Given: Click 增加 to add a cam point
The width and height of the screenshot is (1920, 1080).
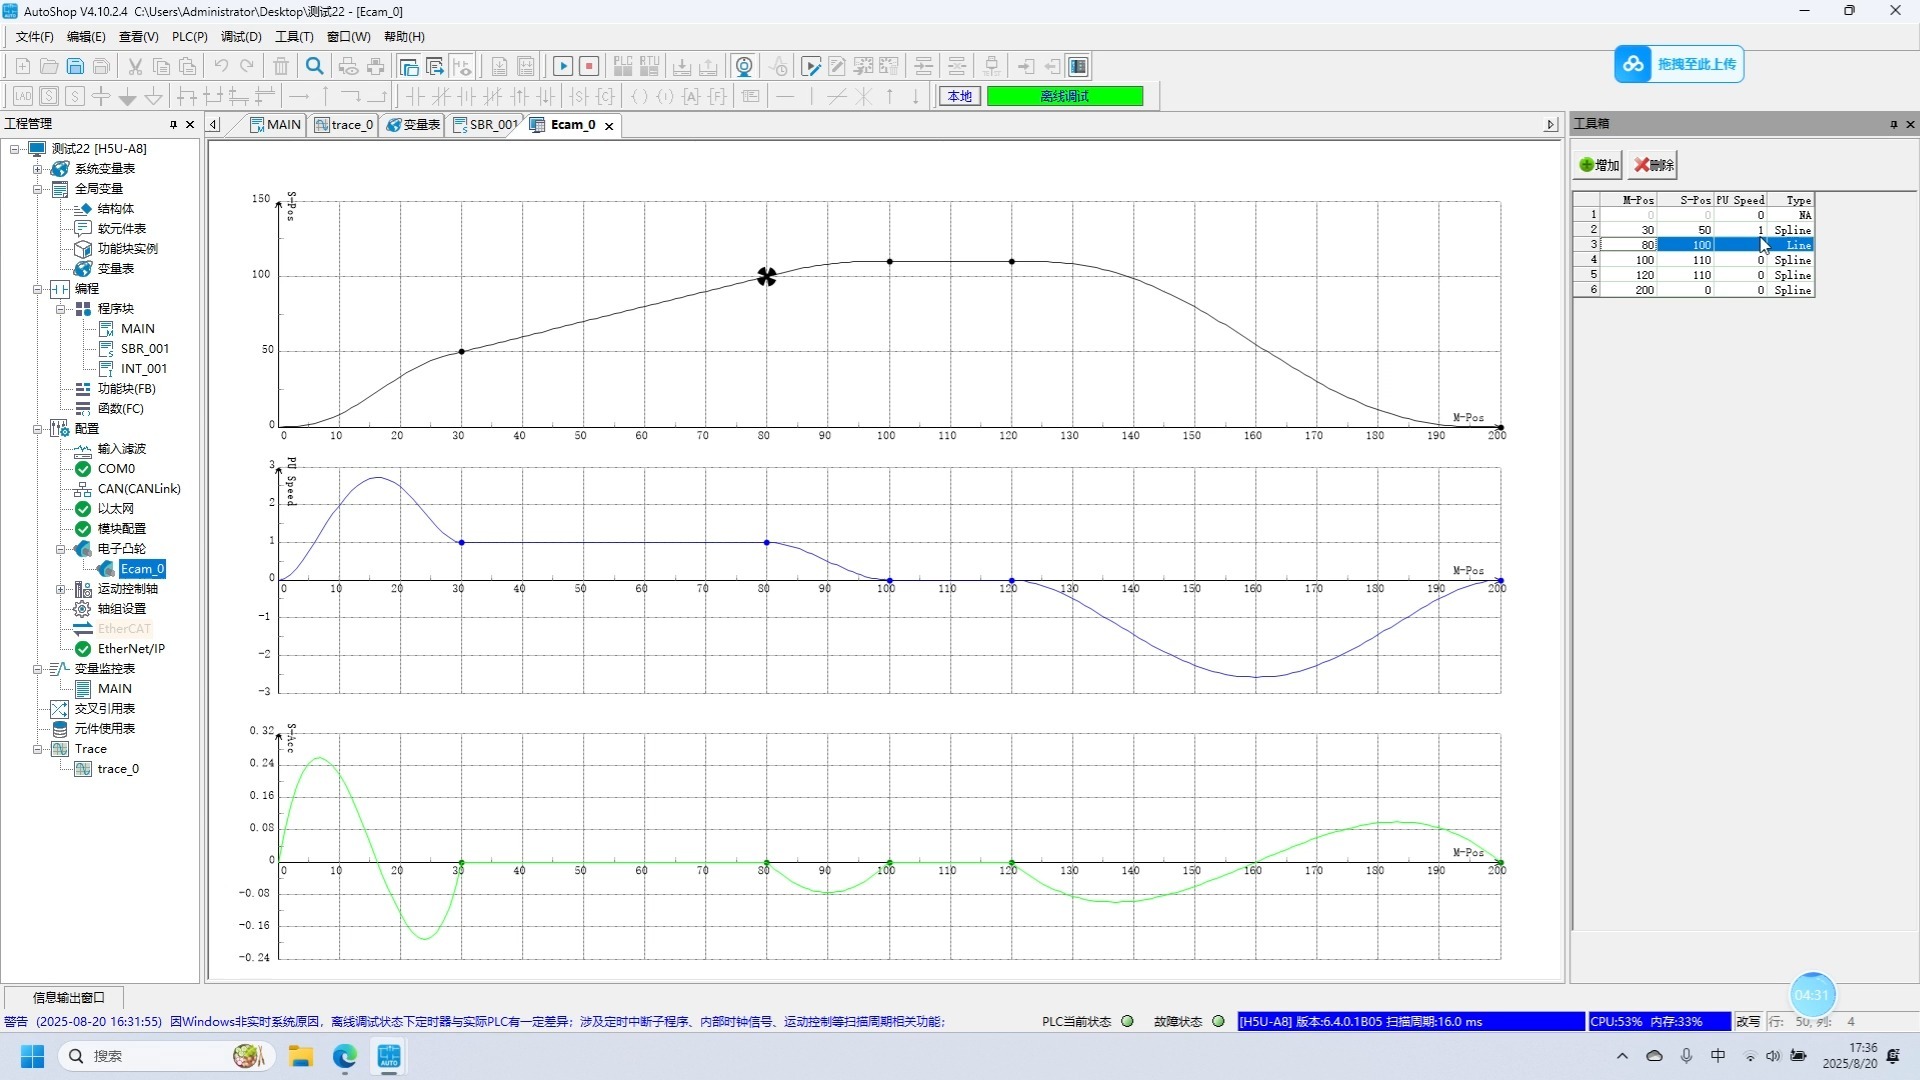Looking at the screenshot, I should (1599, 165).
